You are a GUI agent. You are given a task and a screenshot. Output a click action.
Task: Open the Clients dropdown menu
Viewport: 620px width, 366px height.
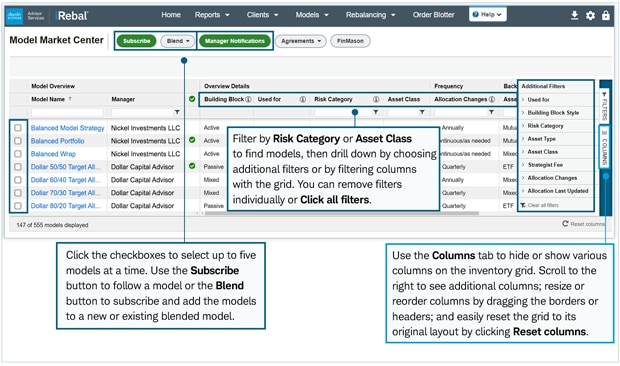(x=263, y=15)
